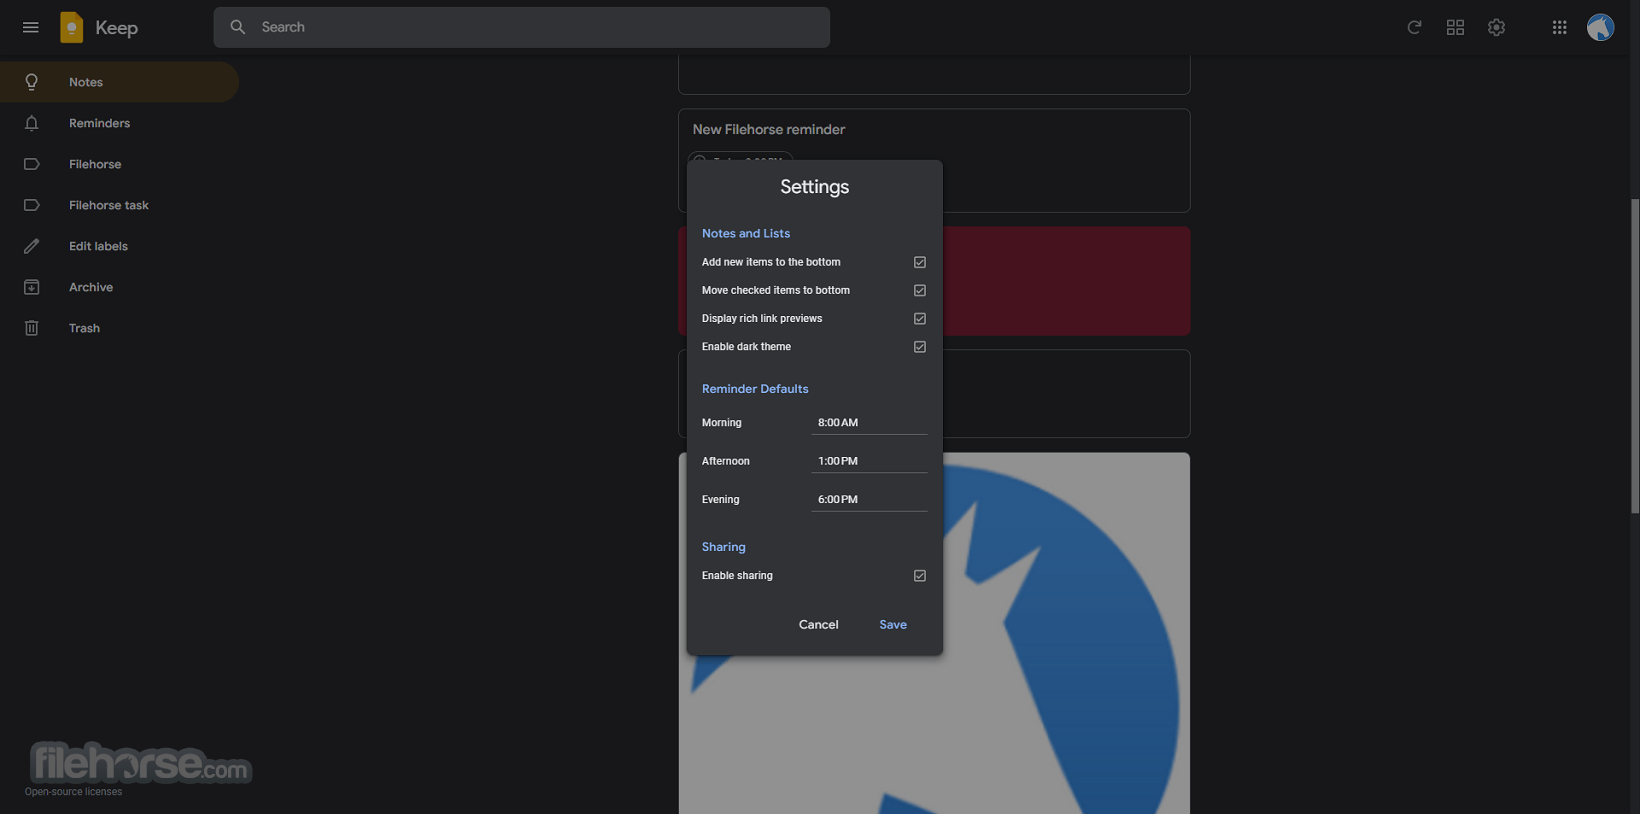Switch to grid view layout
The height and width of the screenshot is (814, 1640).
click(1455, 27)
